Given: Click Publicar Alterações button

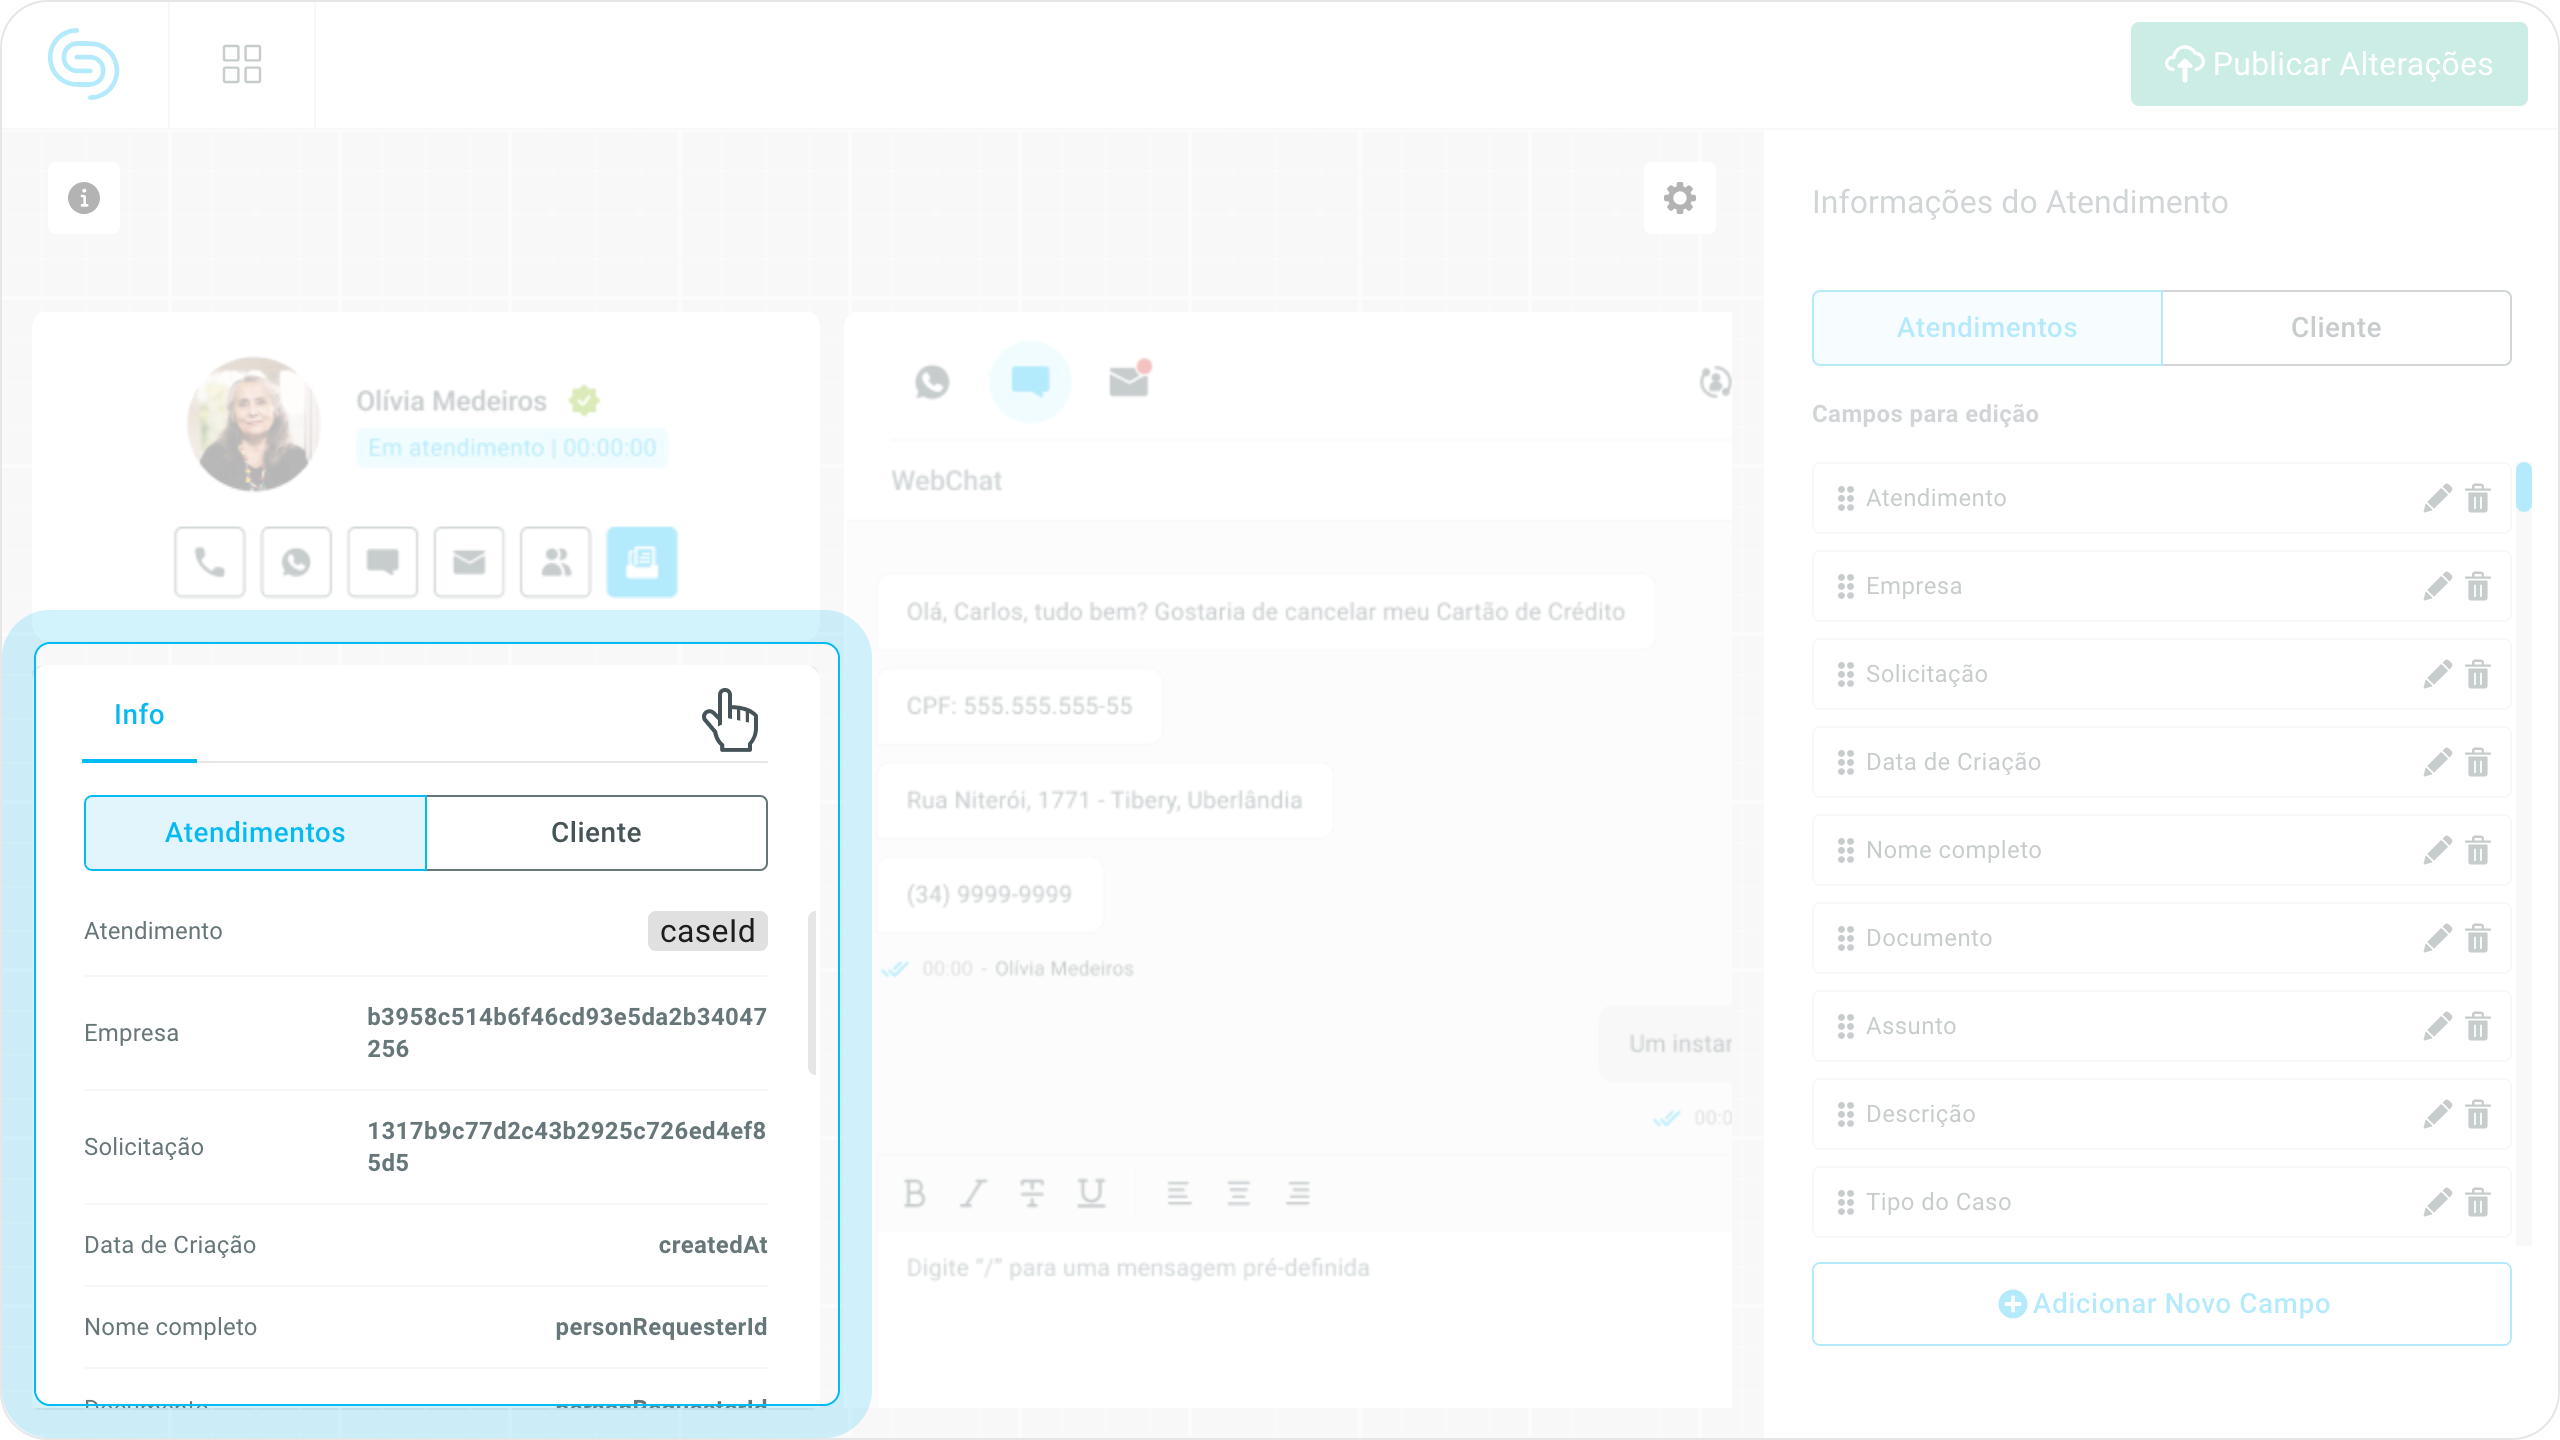Looking at the screenshot, I should click(x=2329, y=64).
